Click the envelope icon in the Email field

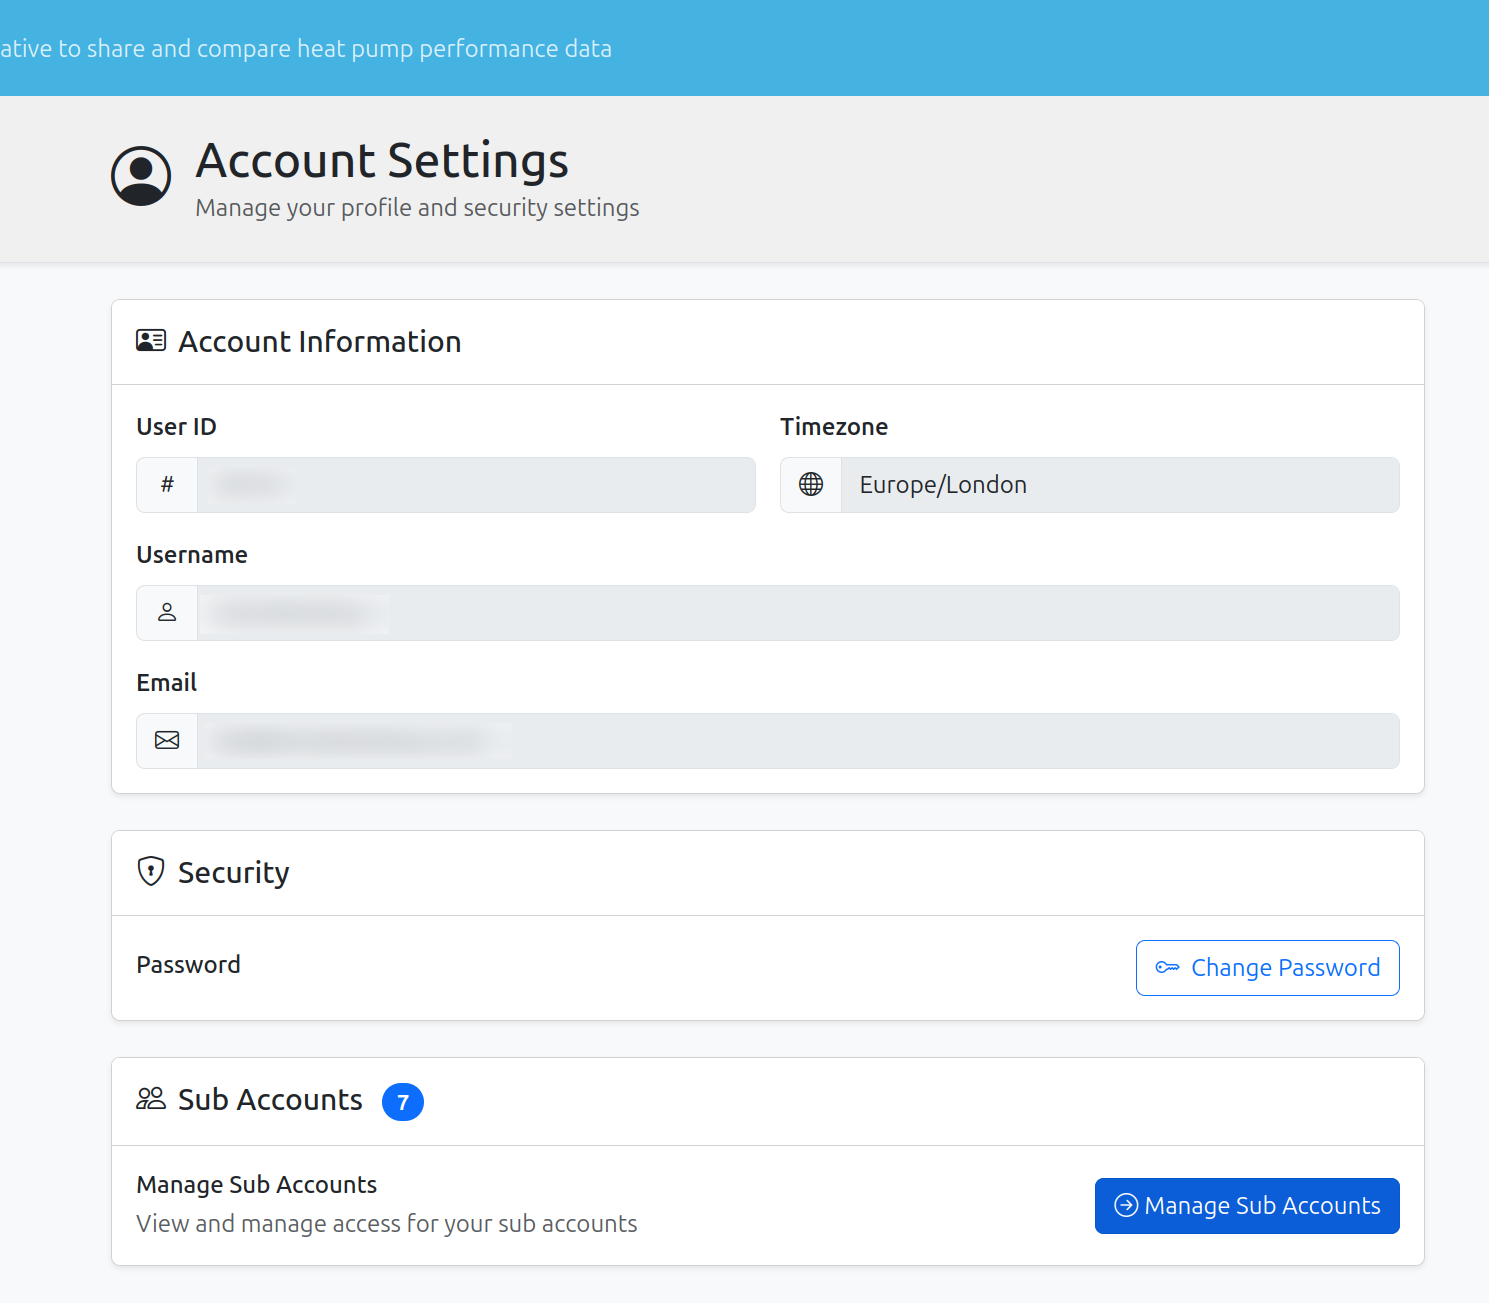tap(167, 741)
